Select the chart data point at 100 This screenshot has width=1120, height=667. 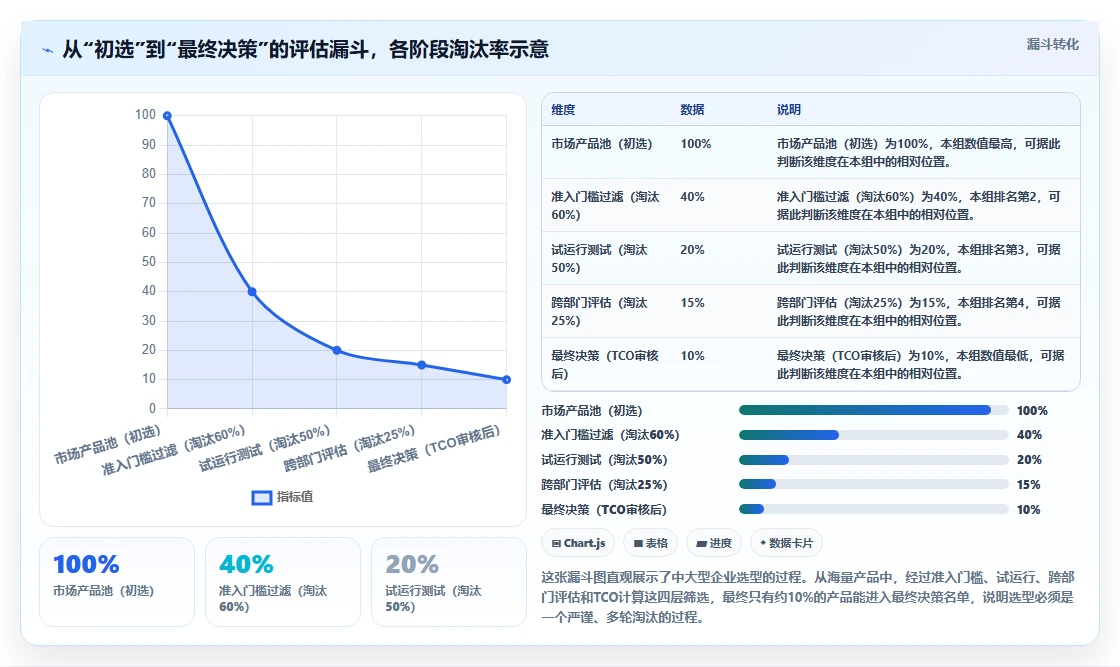[167, 116]
